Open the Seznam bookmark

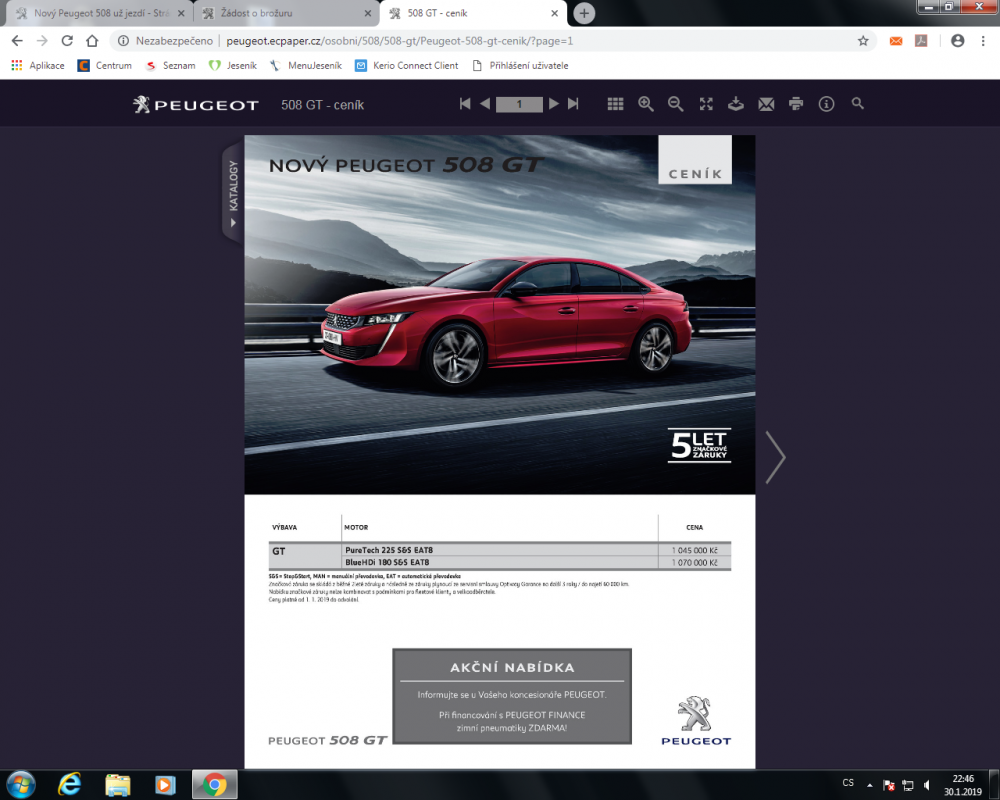tap(170, 66)
